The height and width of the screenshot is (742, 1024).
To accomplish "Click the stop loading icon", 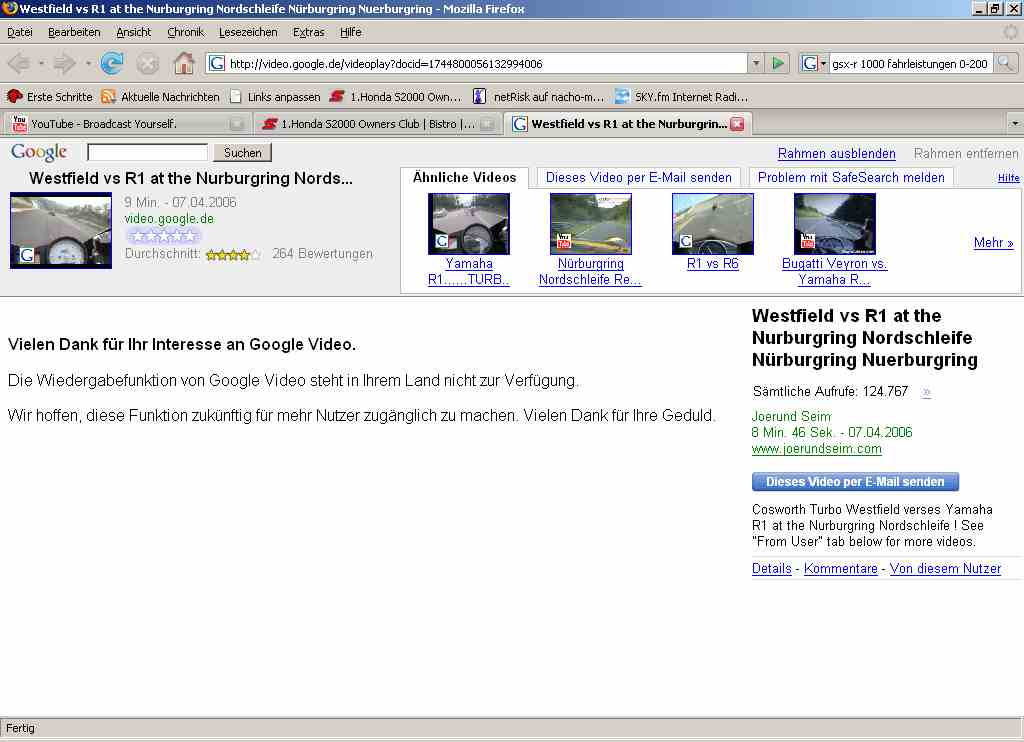I will (x=148, y=64).
